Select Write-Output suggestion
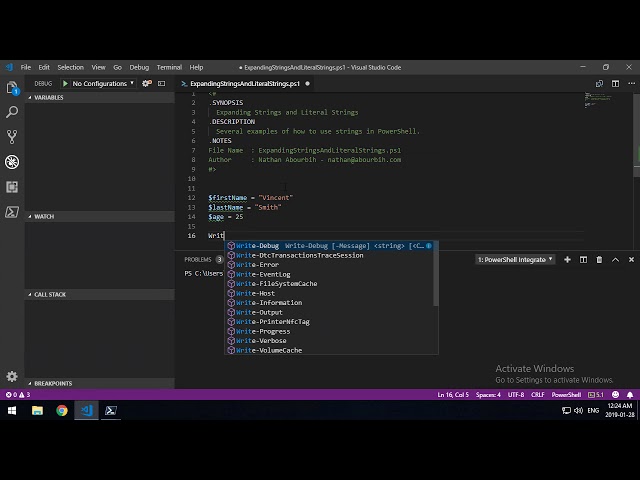Screen dimensions: 640x480 (331, 312)
